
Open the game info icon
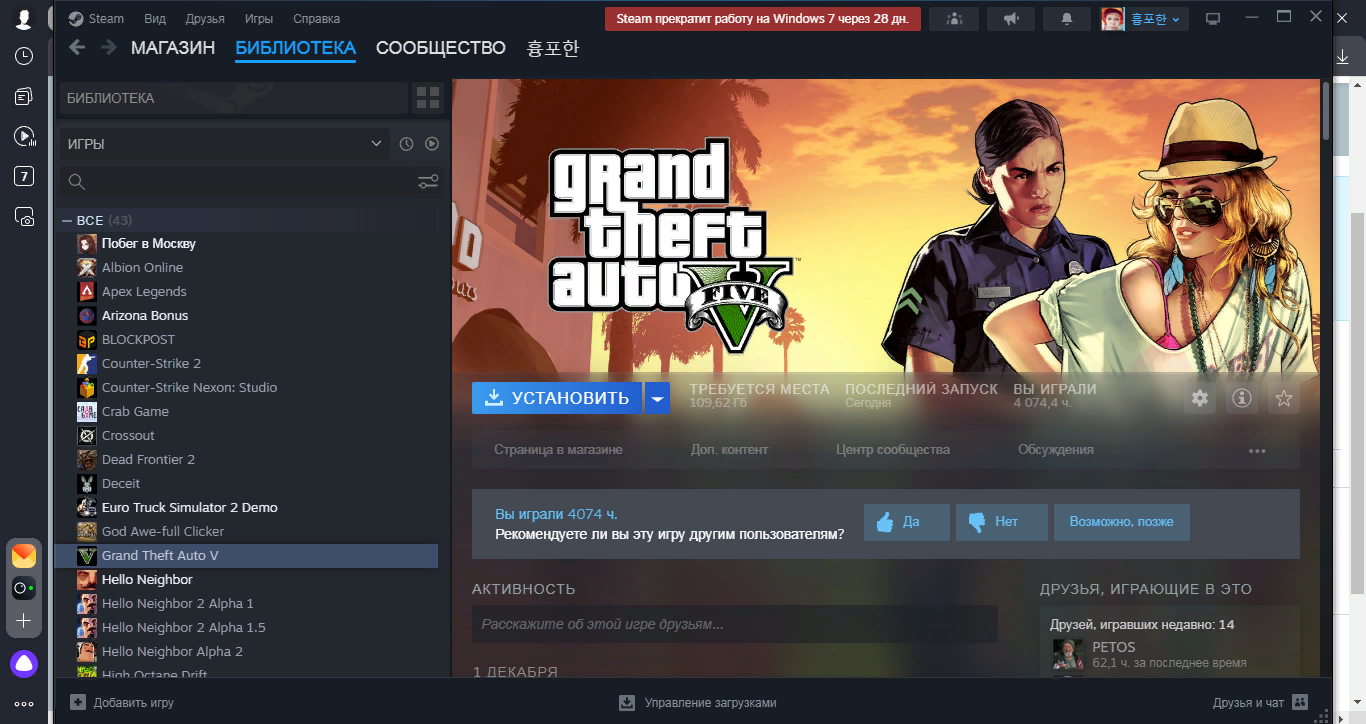tap(1242, 398)
